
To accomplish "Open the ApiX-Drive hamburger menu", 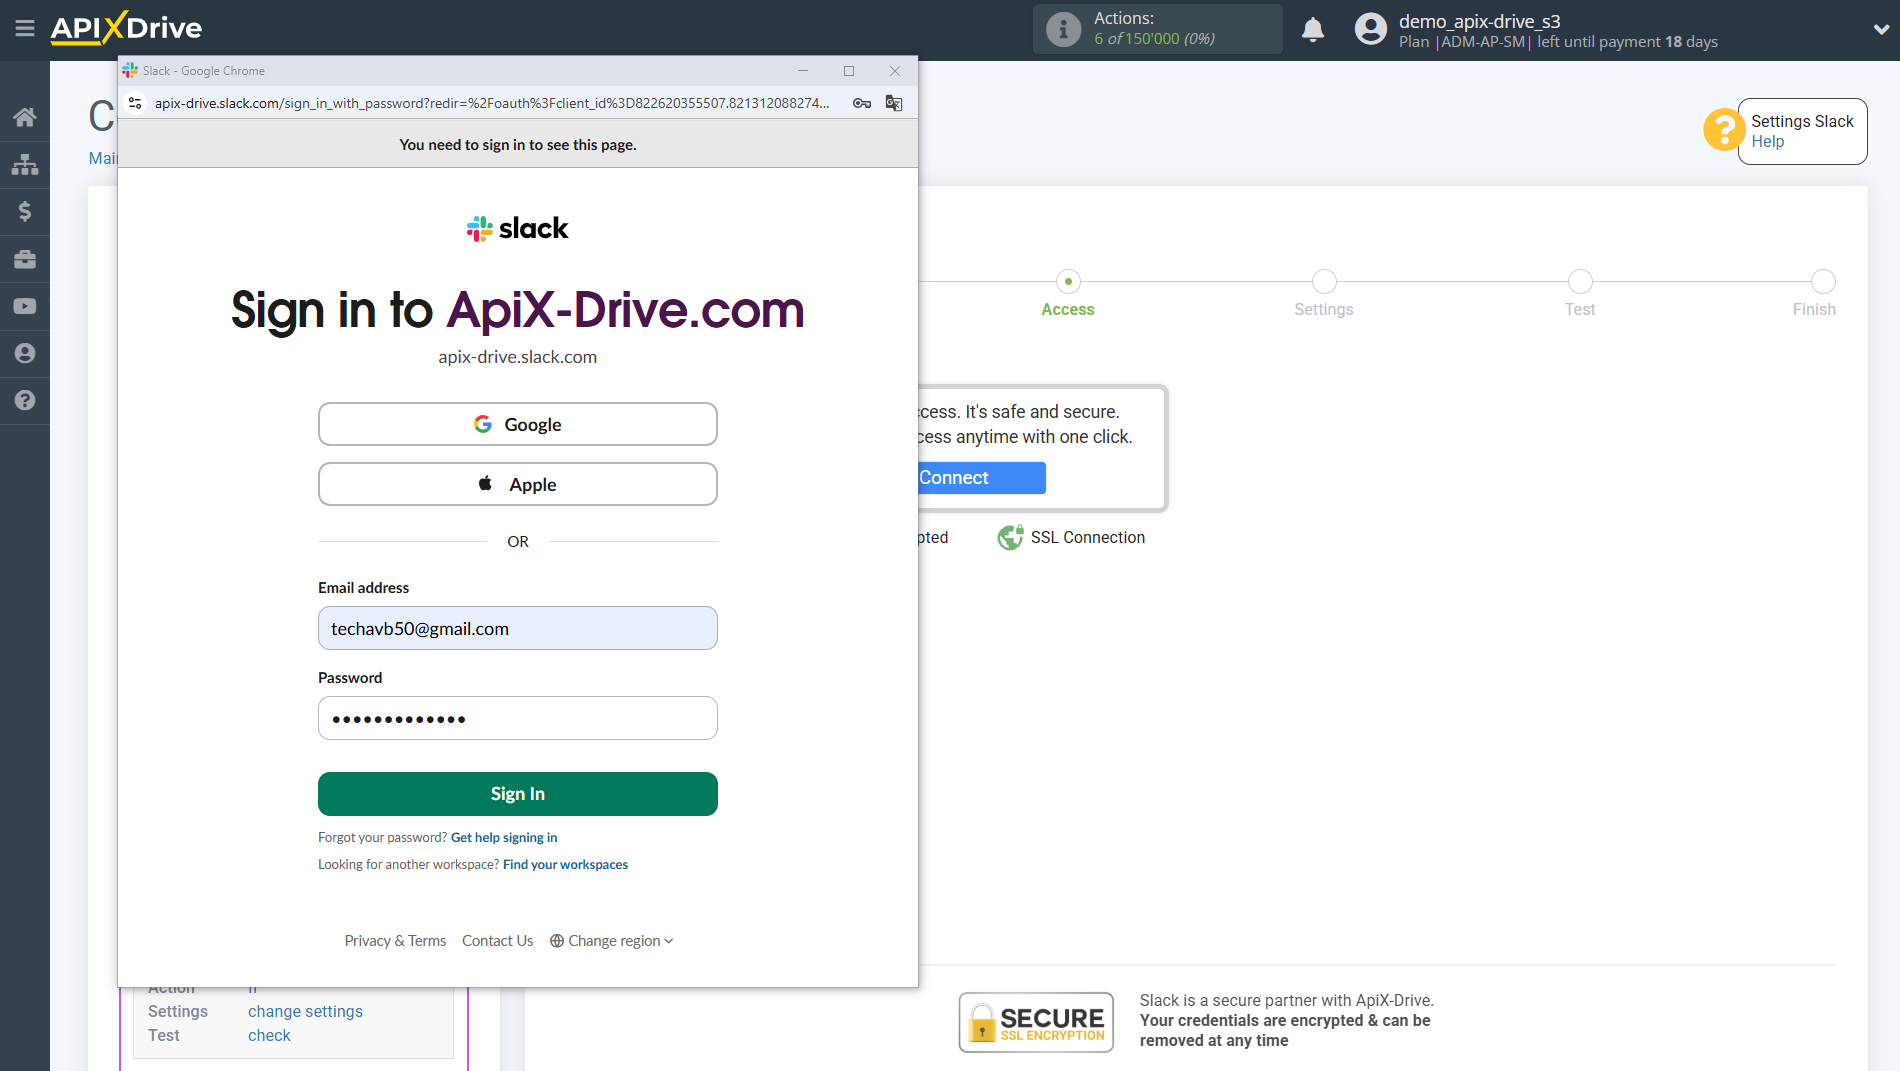I will 25,28.
